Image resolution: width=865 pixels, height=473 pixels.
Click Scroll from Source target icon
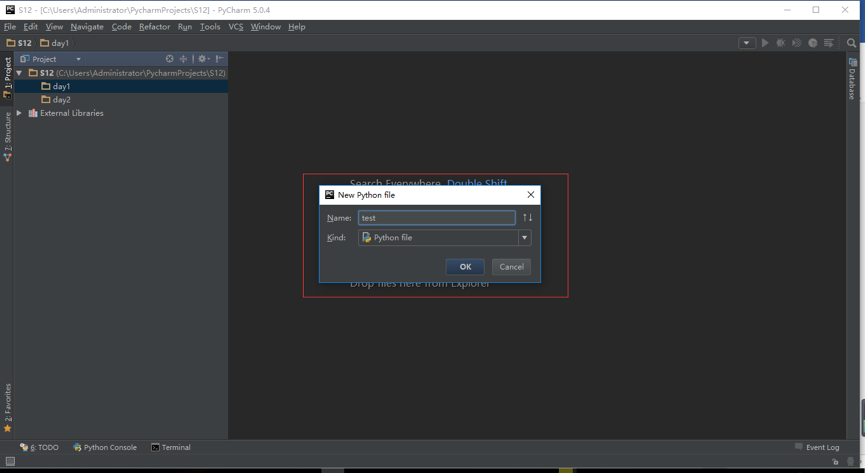[169, 59]
